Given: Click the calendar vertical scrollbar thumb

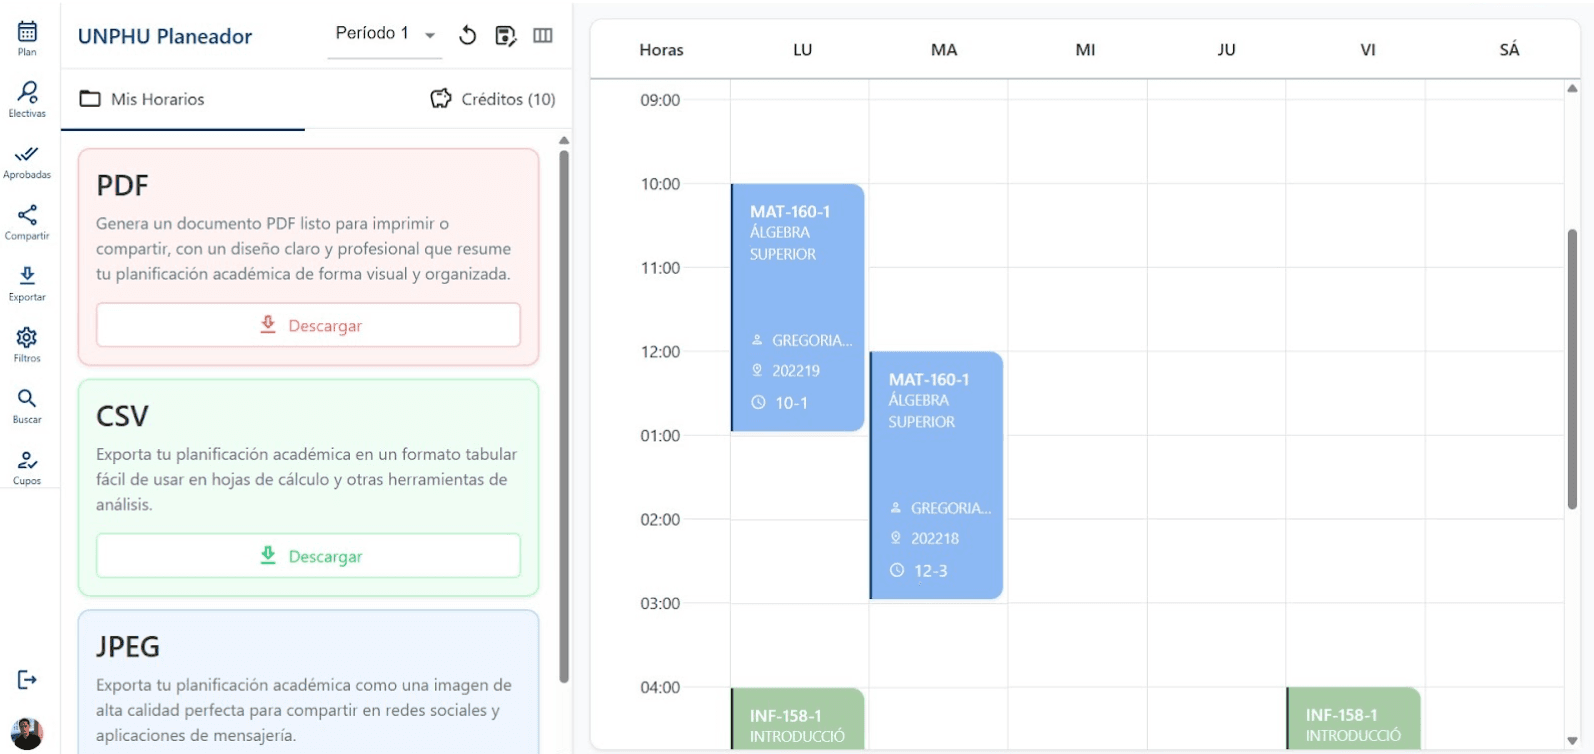Looking at the screenshot, I should 1572,370.
